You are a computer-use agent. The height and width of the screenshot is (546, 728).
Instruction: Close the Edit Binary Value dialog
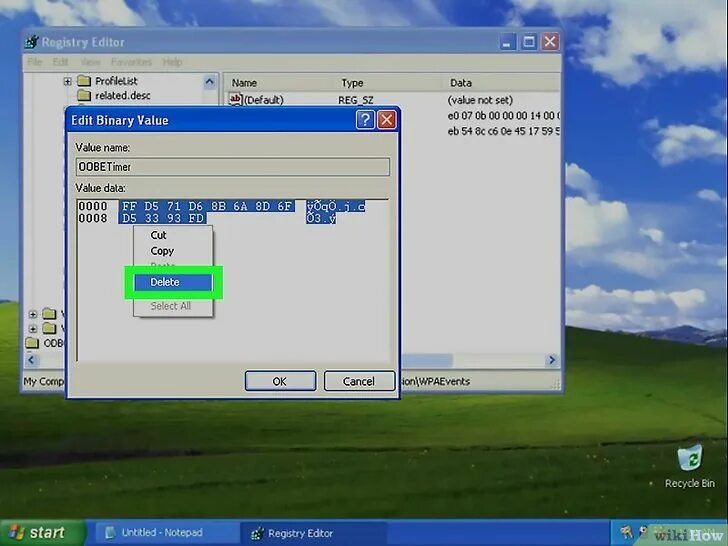pyautogui.click(x=386, y=120)
